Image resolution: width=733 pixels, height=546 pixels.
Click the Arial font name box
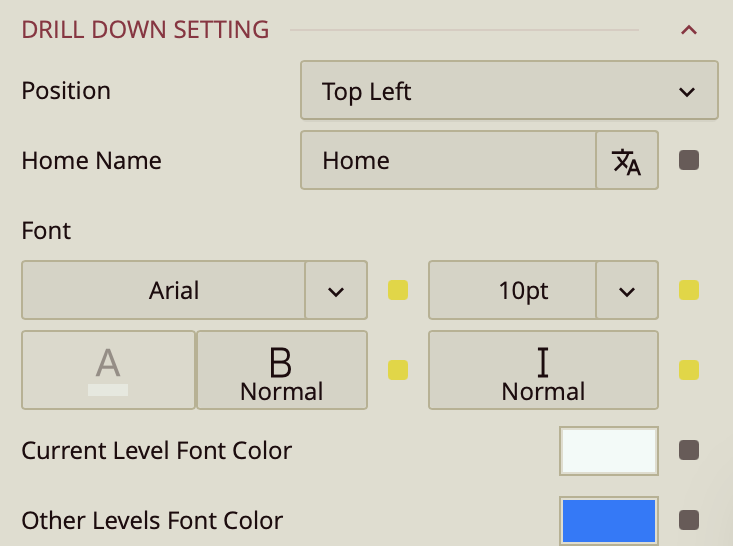[163, 291]
